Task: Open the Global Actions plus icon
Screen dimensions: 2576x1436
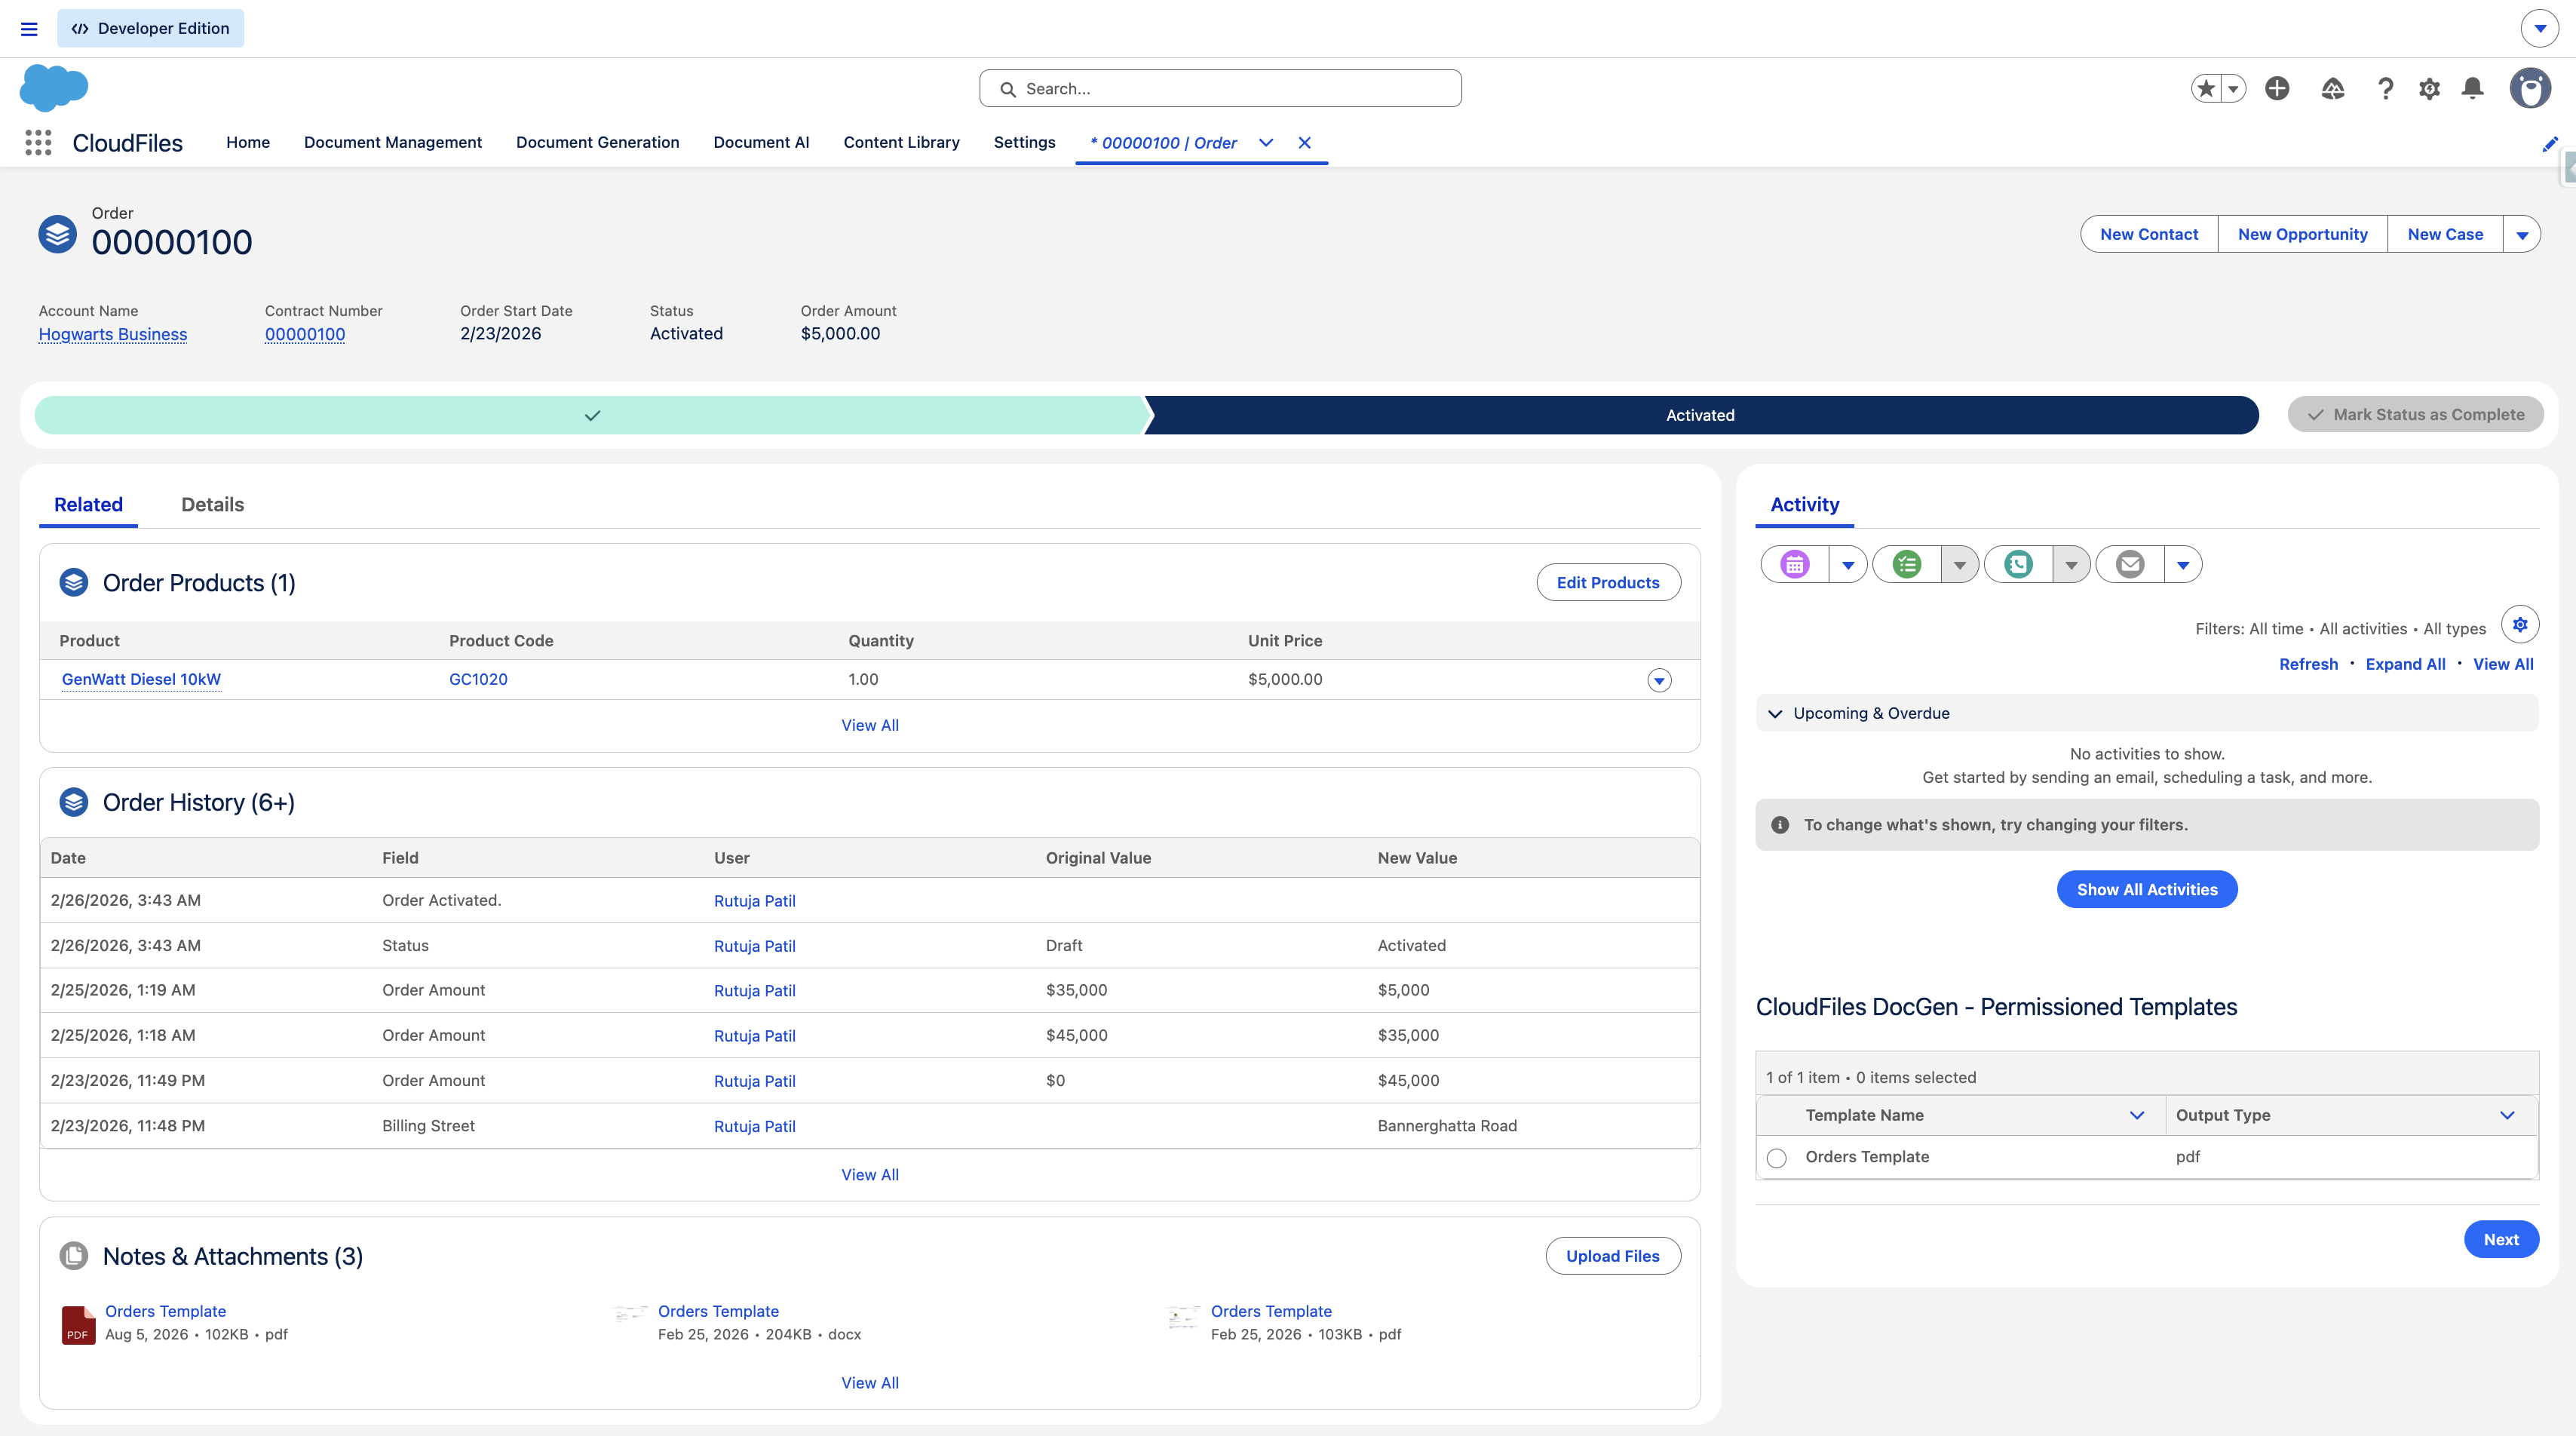Action: [x=2277, y=88]
